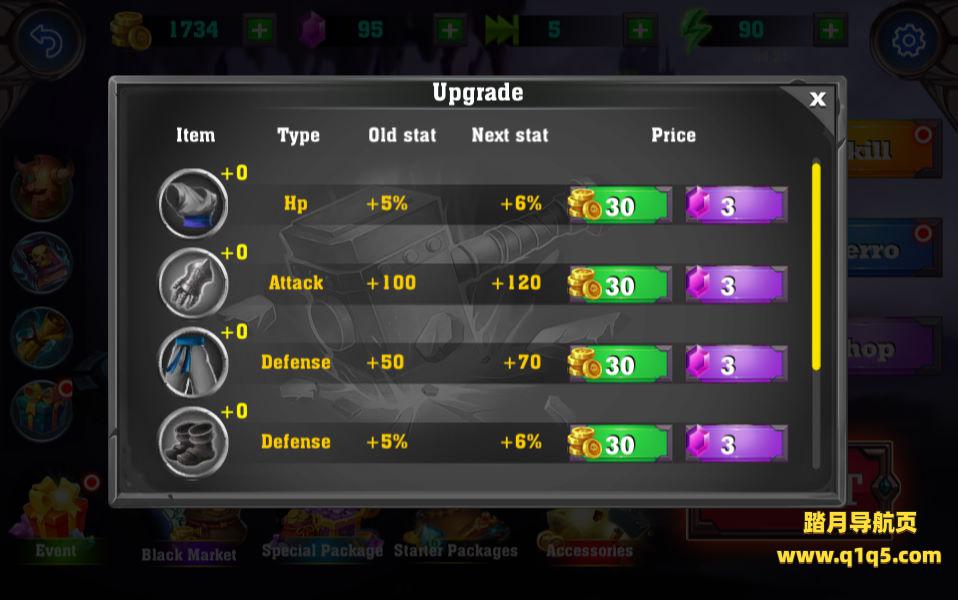Add purple gems with plus icon
This screenshot has height=600, width=958.
[x=450, y=29]
